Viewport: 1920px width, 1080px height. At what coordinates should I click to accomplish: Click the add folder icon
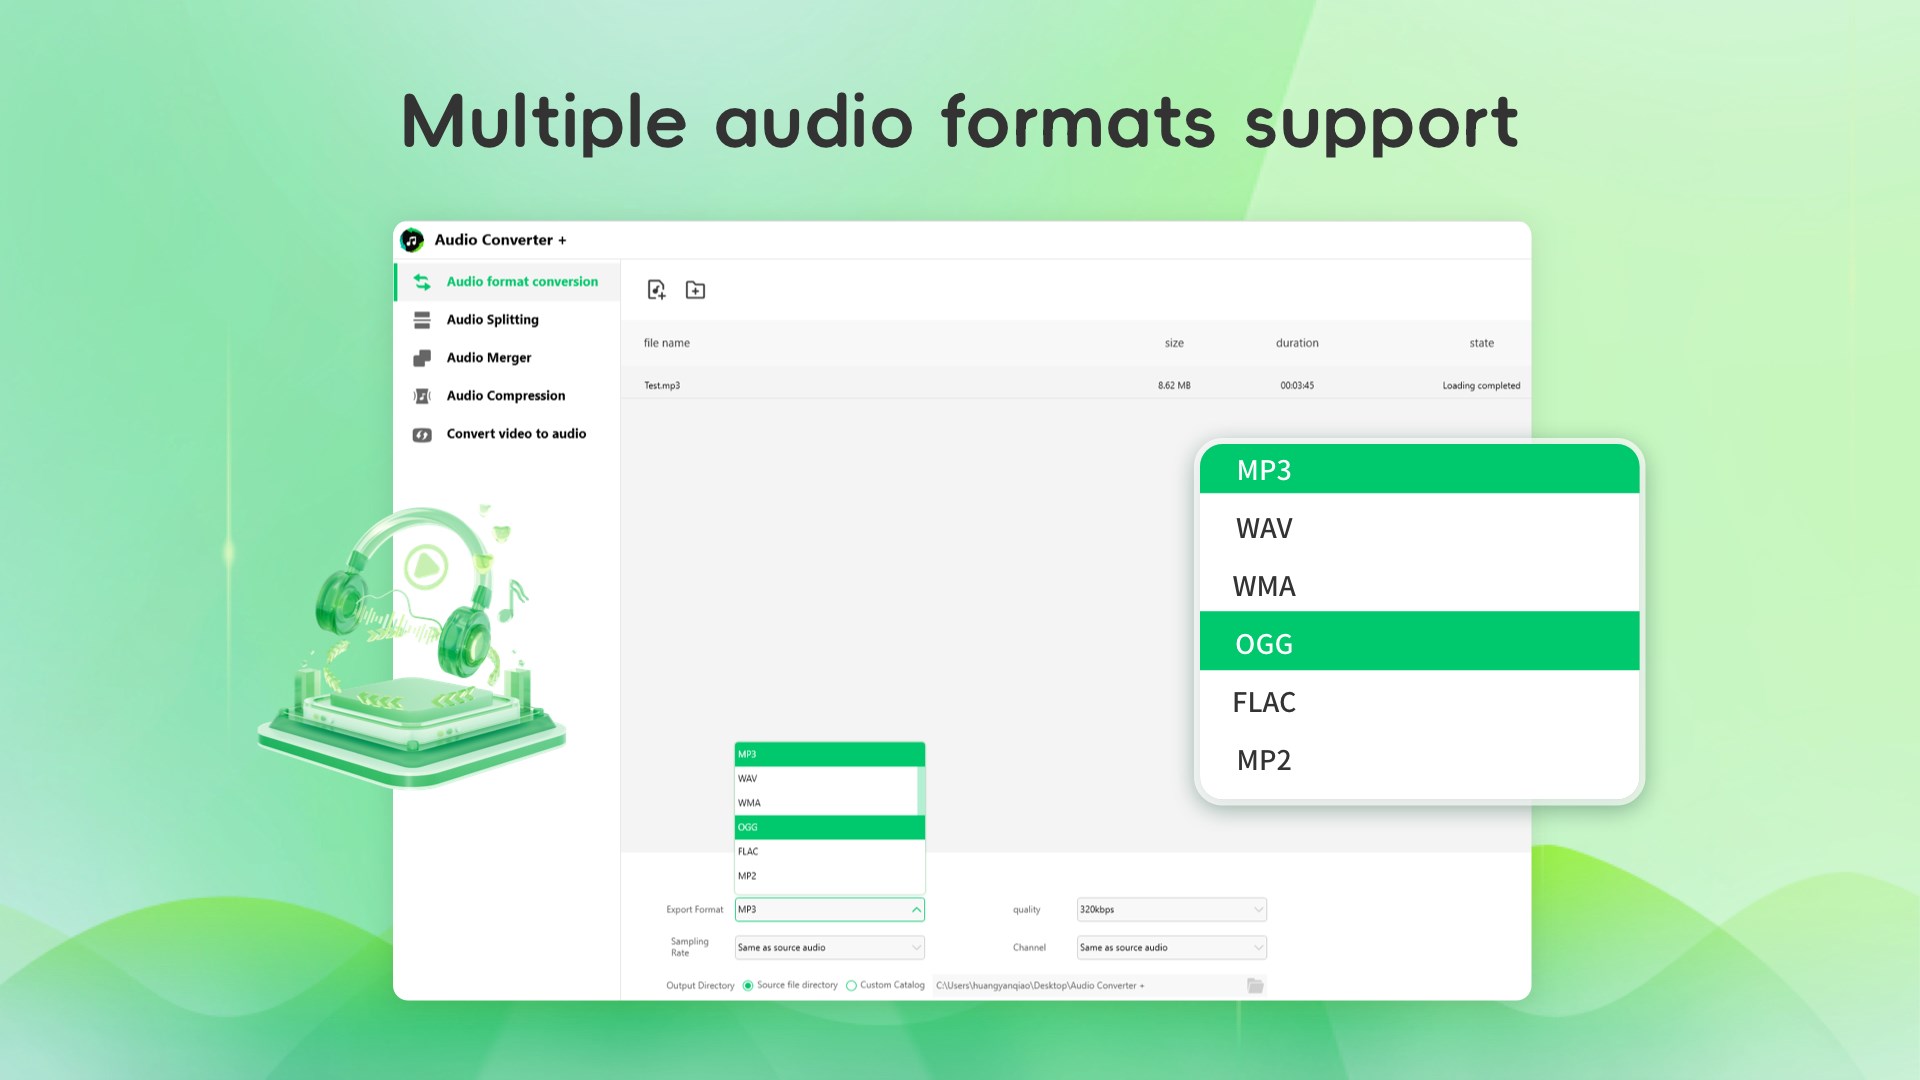tap(695, 290)
